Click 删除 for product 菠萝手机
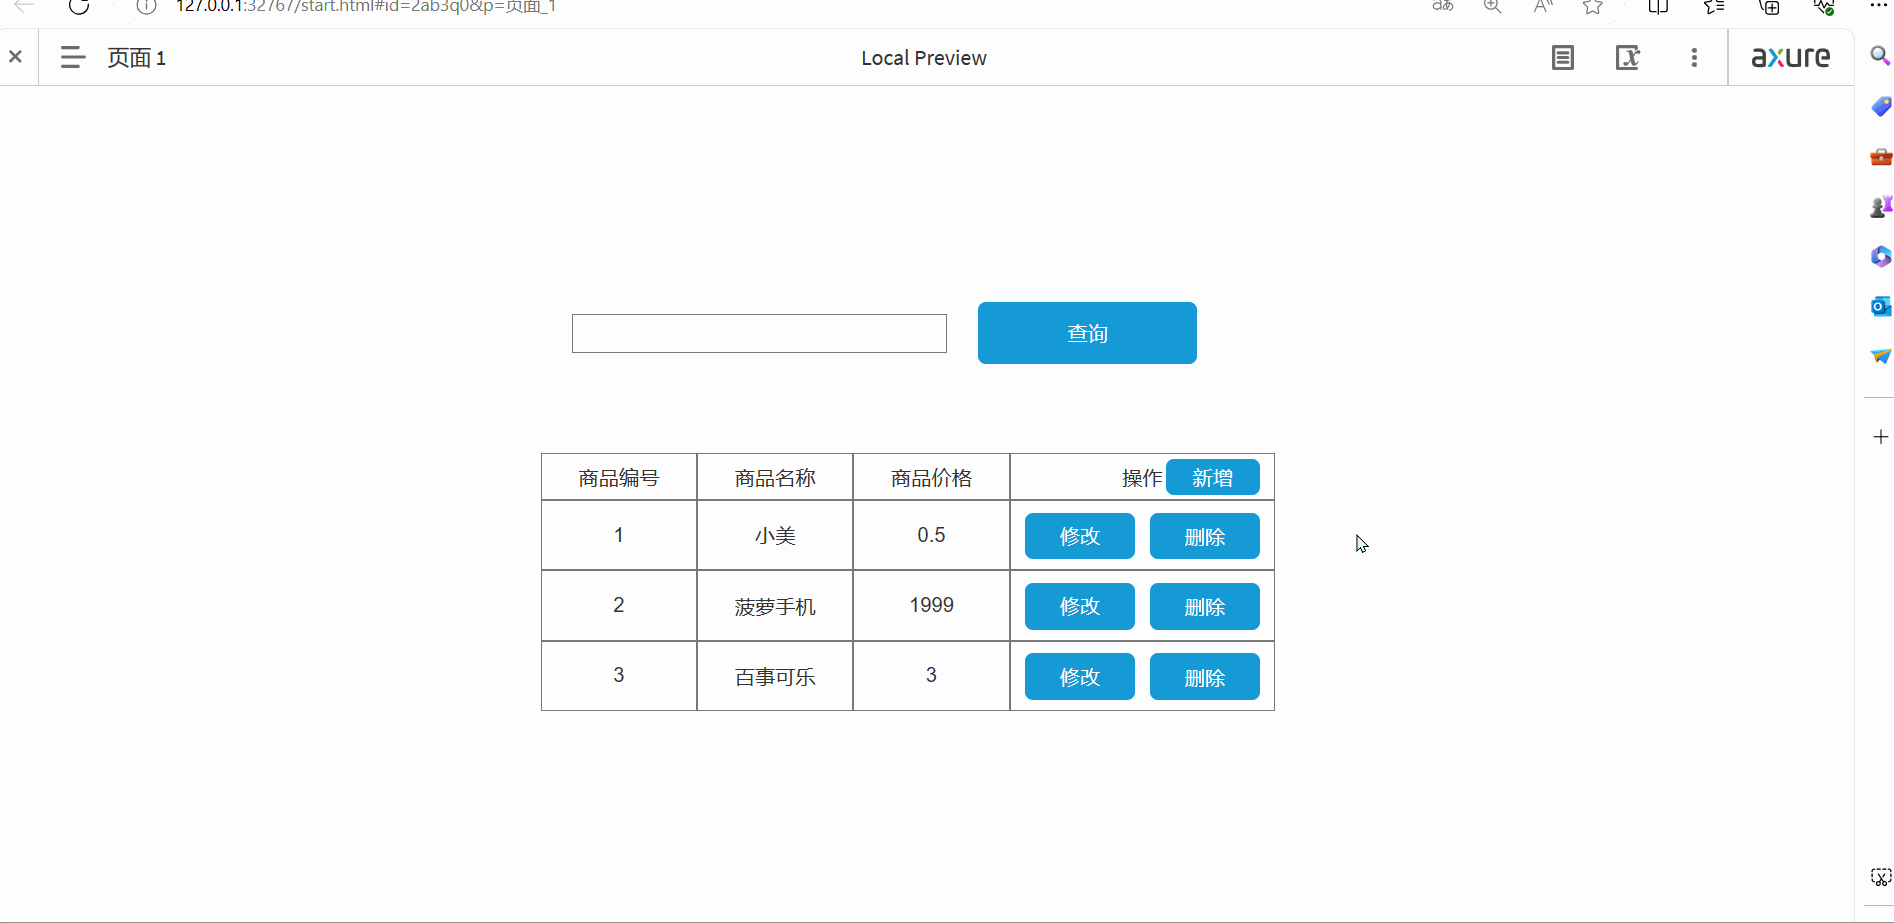The height and width of the screenshot is (923, 1894). pos(1205,606)
